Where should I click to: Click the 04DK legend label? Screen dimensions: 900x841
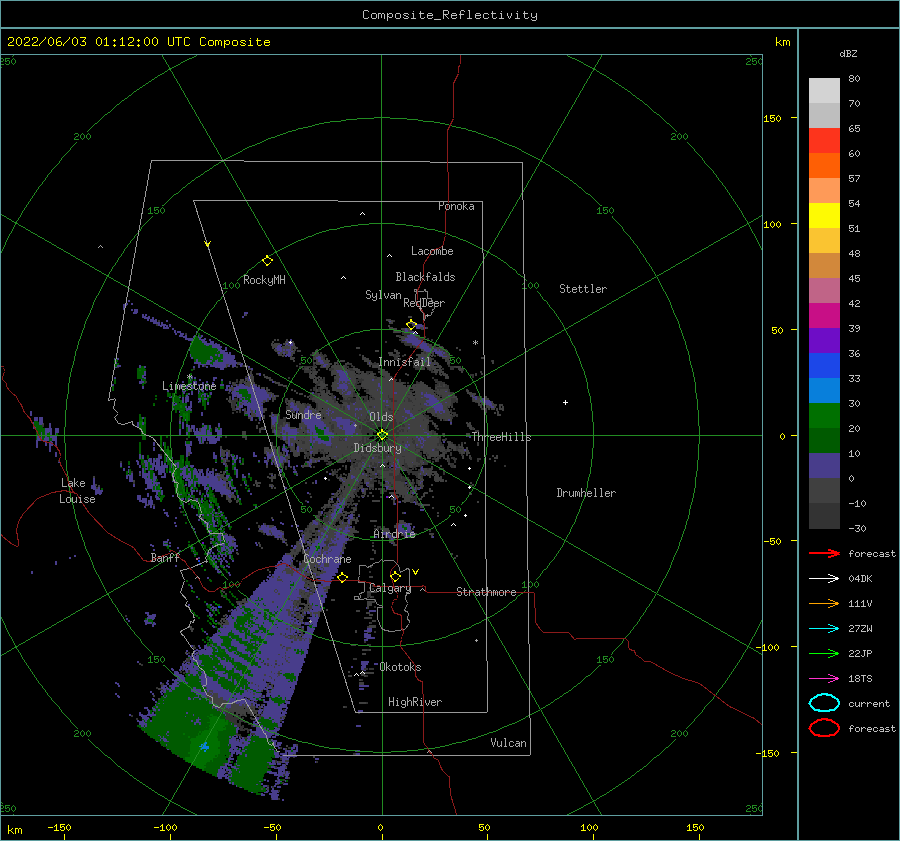pyautogui.click(x=860, y=578)
